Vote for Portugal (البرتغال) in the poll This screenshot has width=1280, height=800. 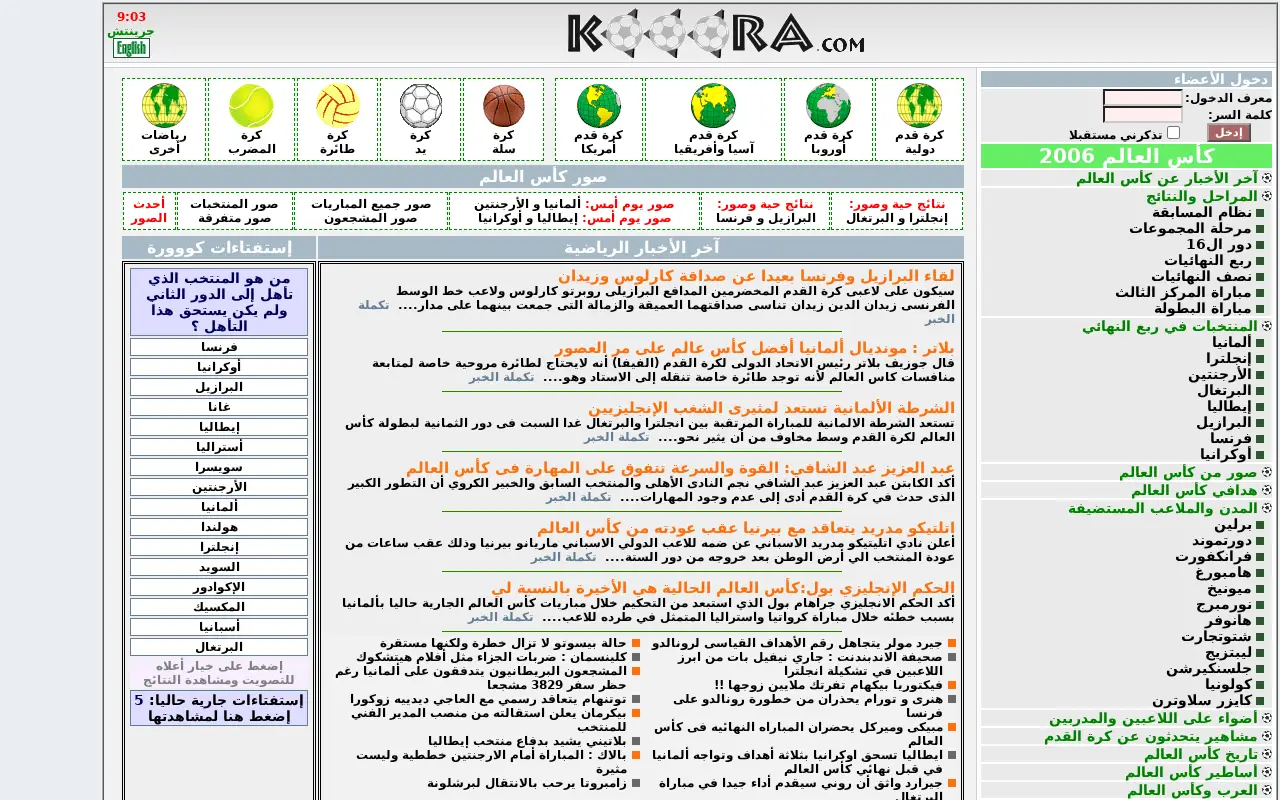point(219,647)
